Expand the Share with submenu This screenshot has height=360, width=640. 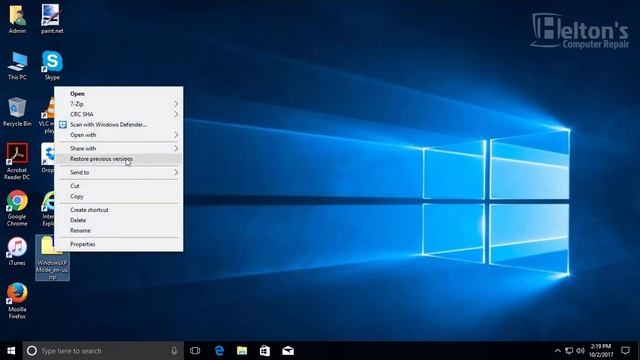pyautogui.click(x=119, y=148)
